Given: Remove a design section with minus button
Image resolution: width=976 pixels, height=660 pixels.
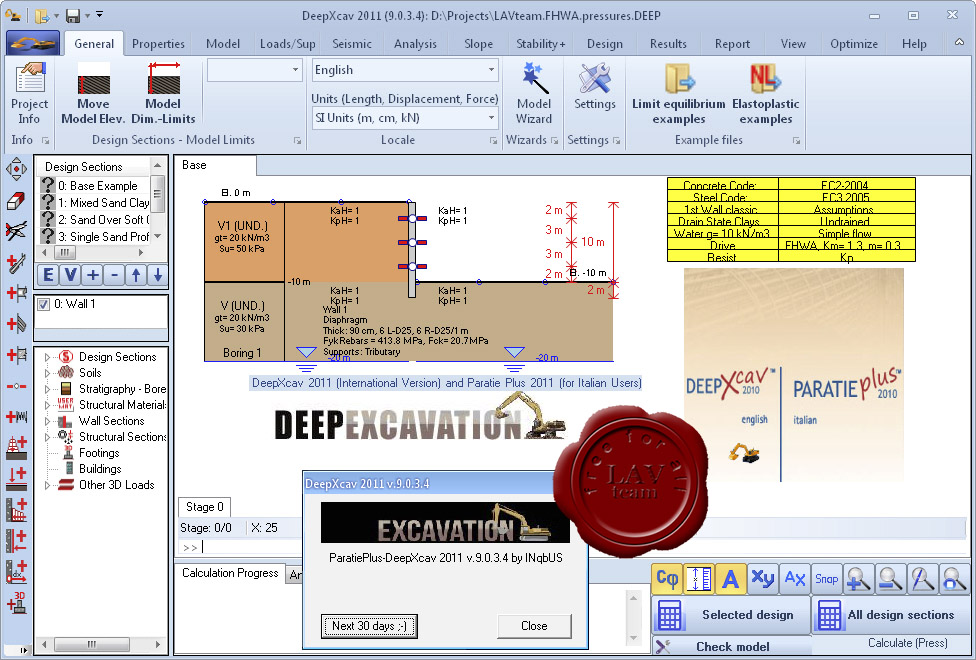Looking at the screenshot, I should tap(115, 275).
